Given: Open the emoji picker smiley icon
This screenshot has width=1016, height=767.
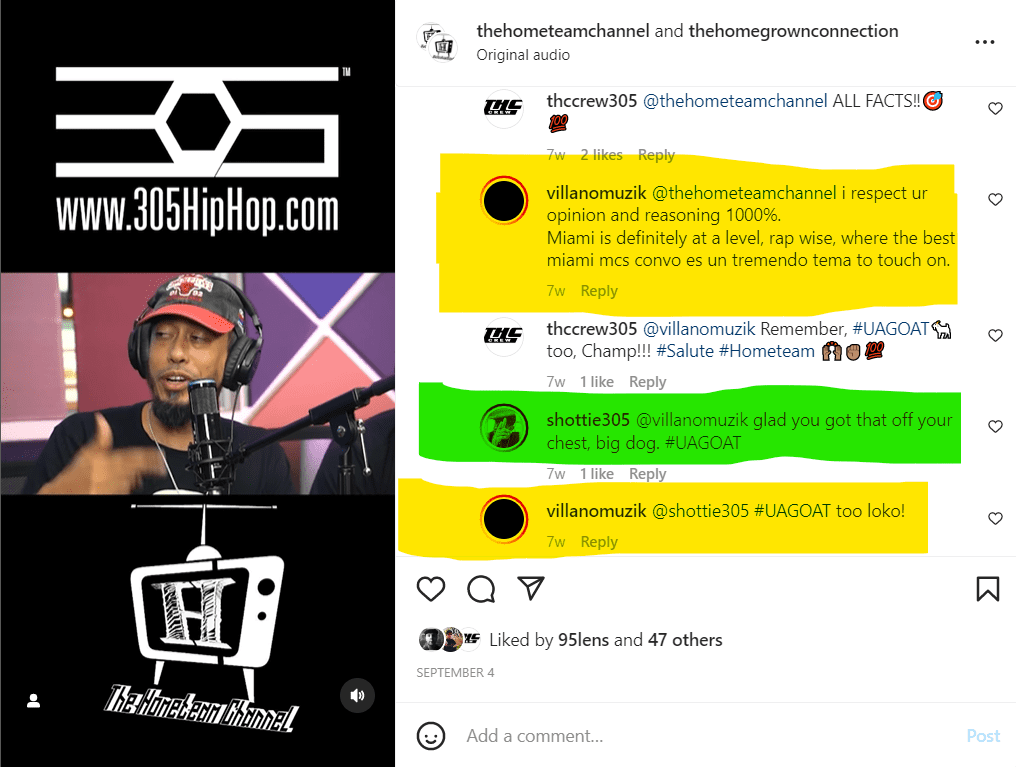Looking at the screenshot, I should pyautogui.click(x=431, y=736).
